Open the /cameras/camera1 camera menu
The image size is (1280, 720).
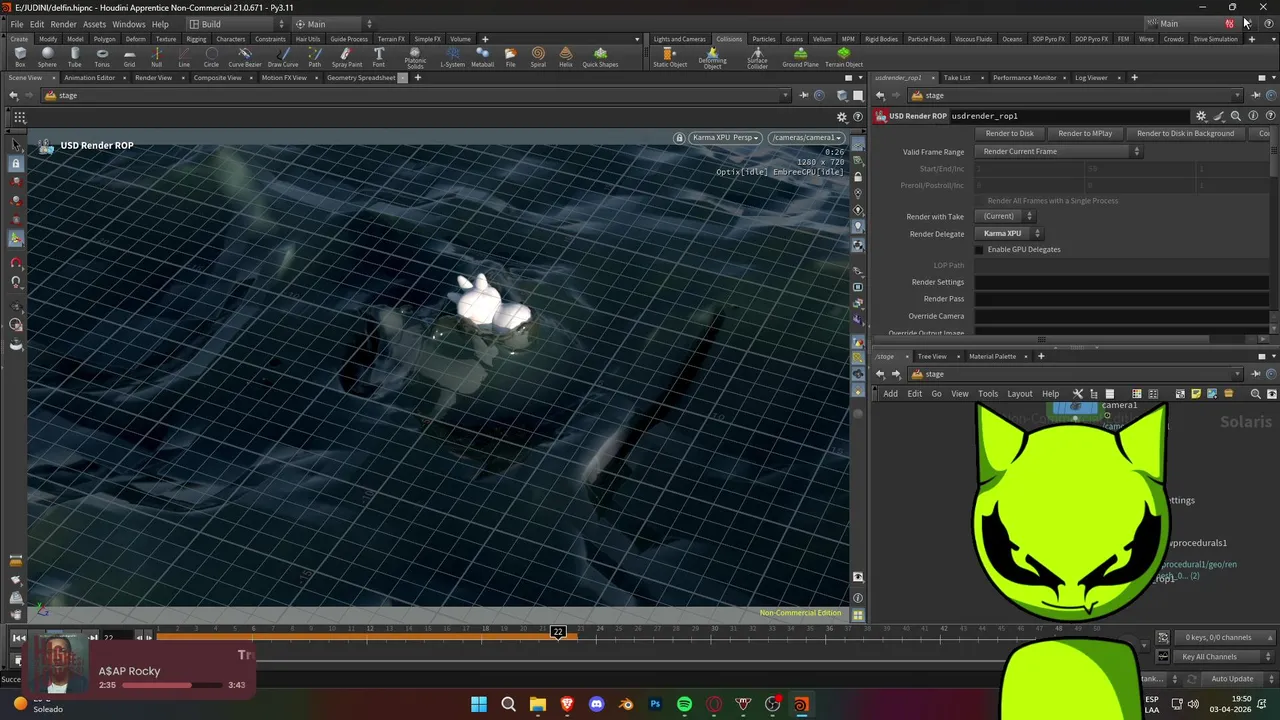coord(806,137)
